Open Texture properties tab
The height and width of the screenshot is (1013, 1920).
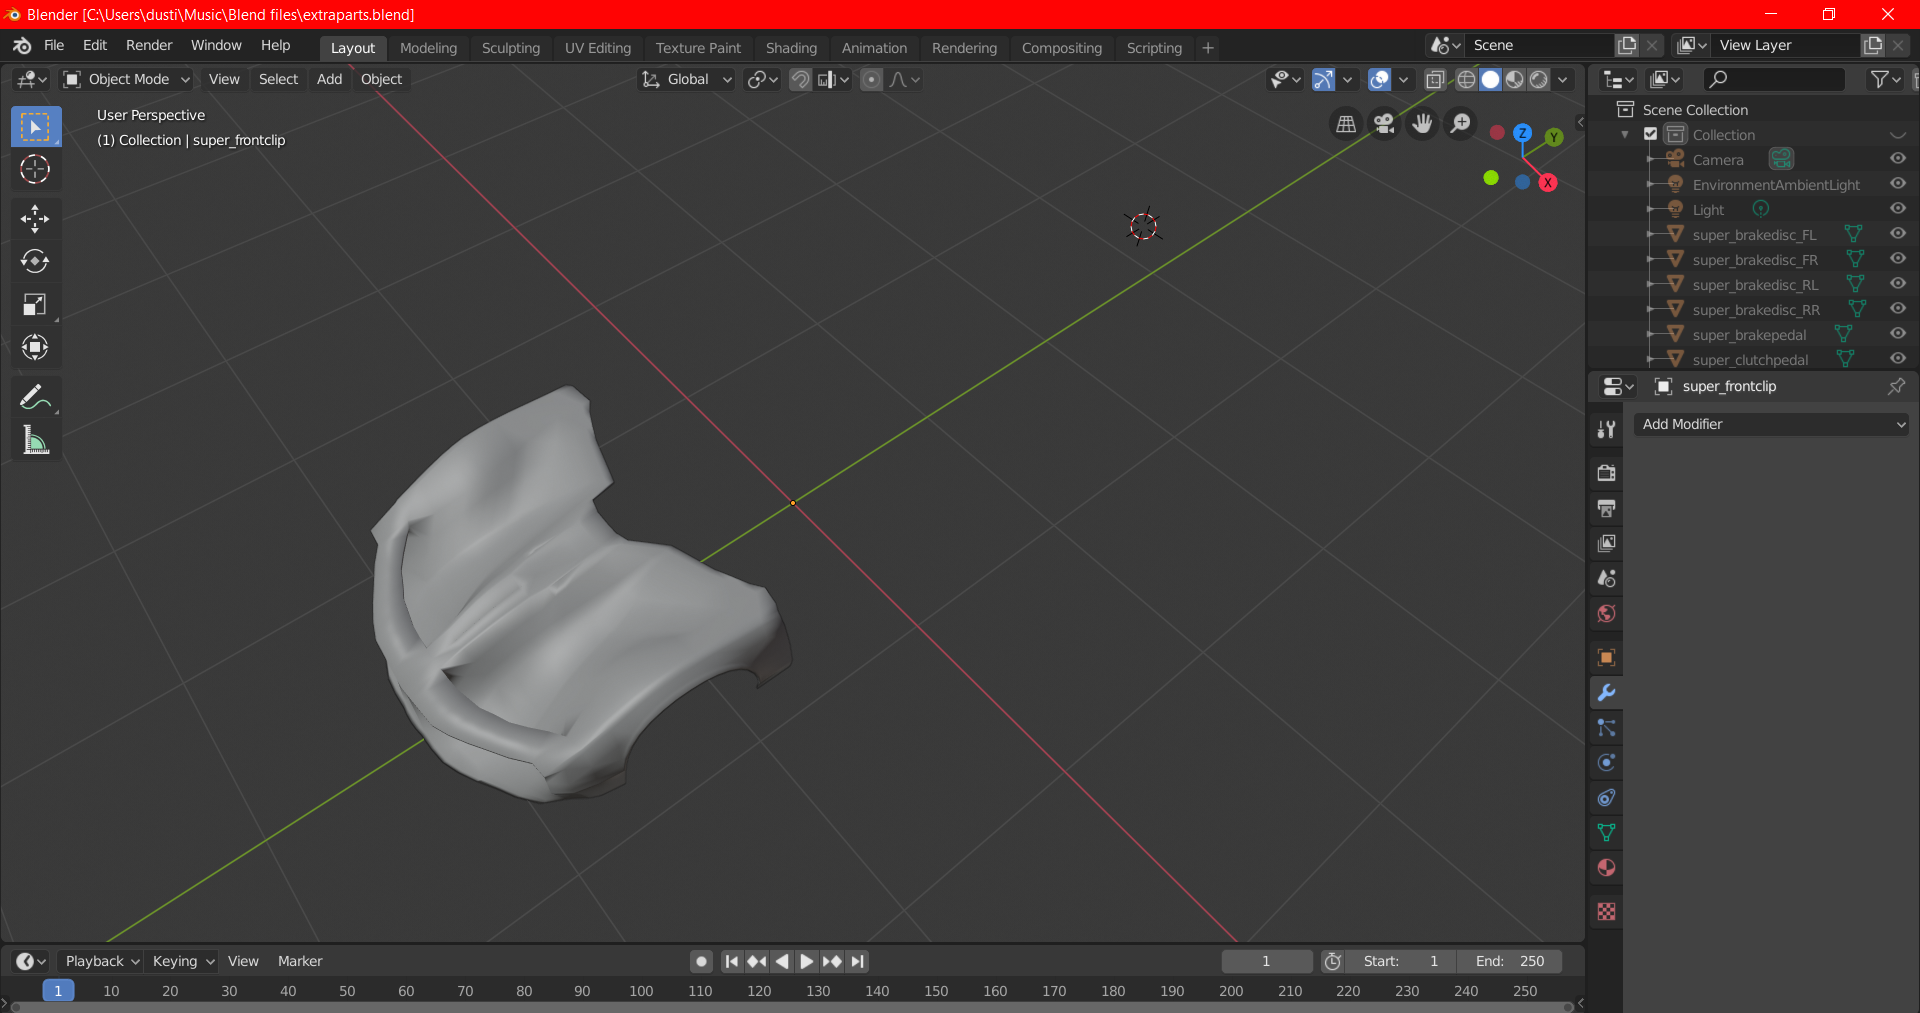pos(1606,911)
